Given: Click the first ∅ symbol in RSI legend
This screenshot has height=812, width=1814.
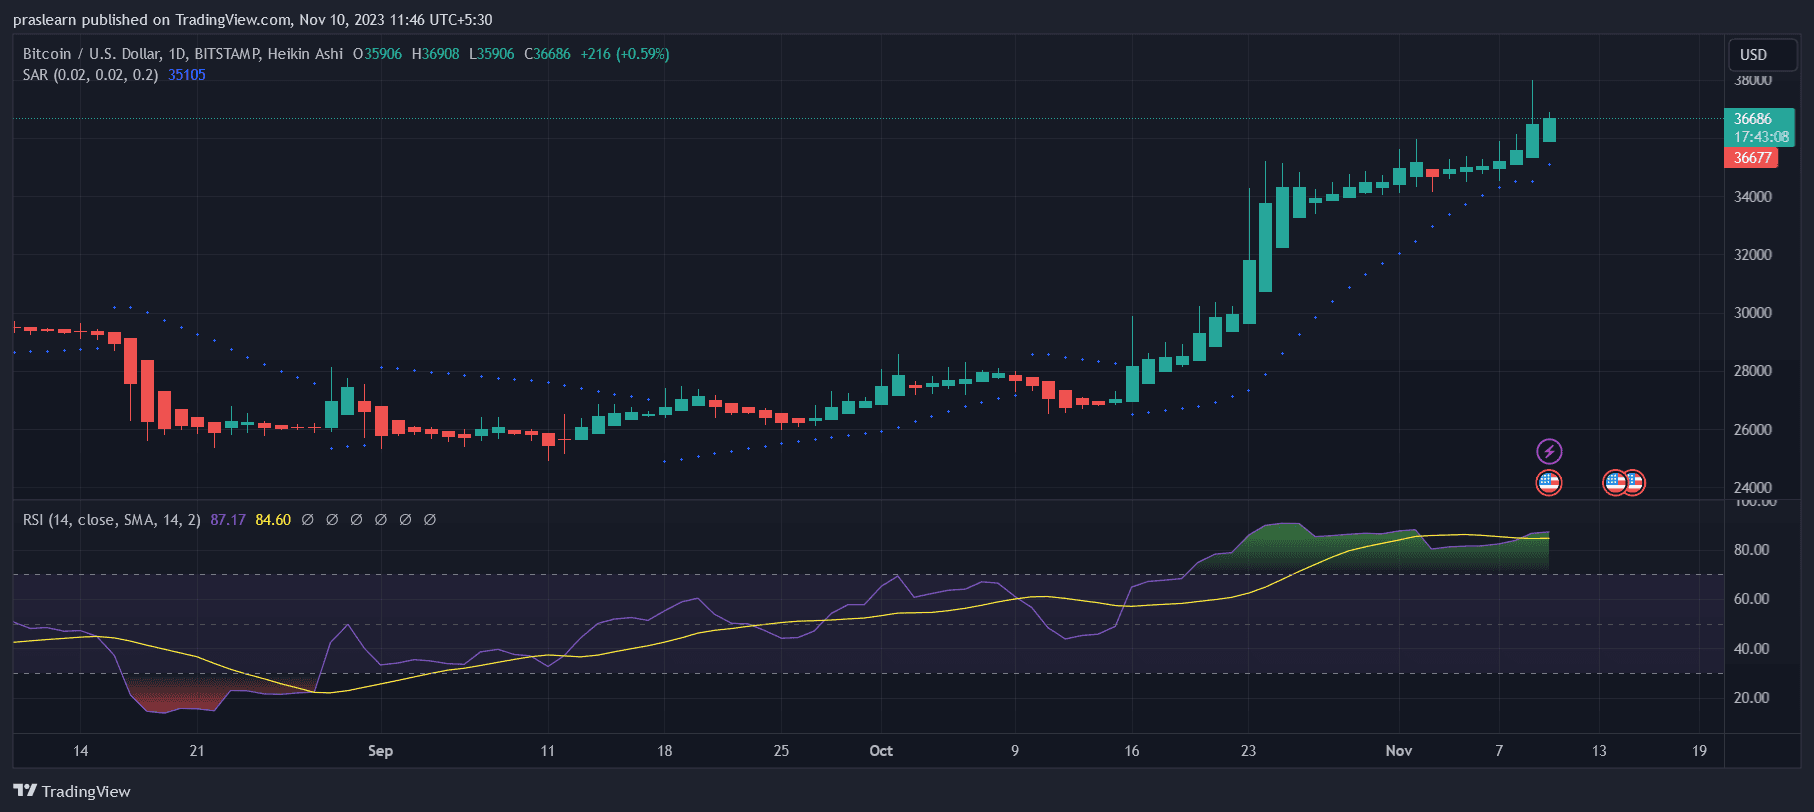Looking at the screenshot, I should click(x=308, y=520).
